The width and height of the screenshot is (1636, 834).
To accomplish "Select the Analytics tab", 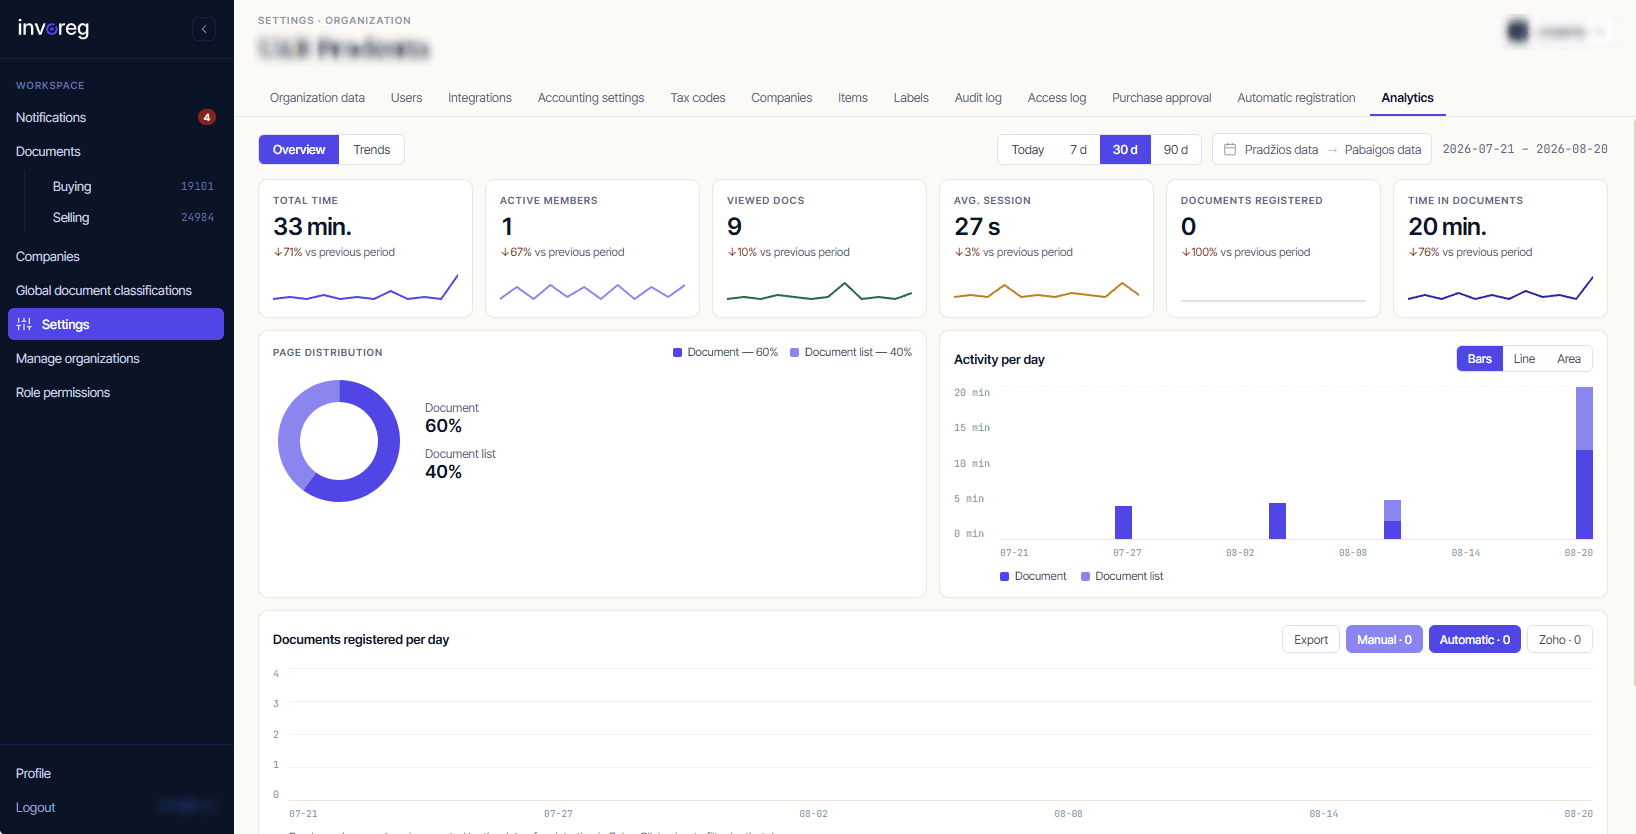I will coord(1407,98).
